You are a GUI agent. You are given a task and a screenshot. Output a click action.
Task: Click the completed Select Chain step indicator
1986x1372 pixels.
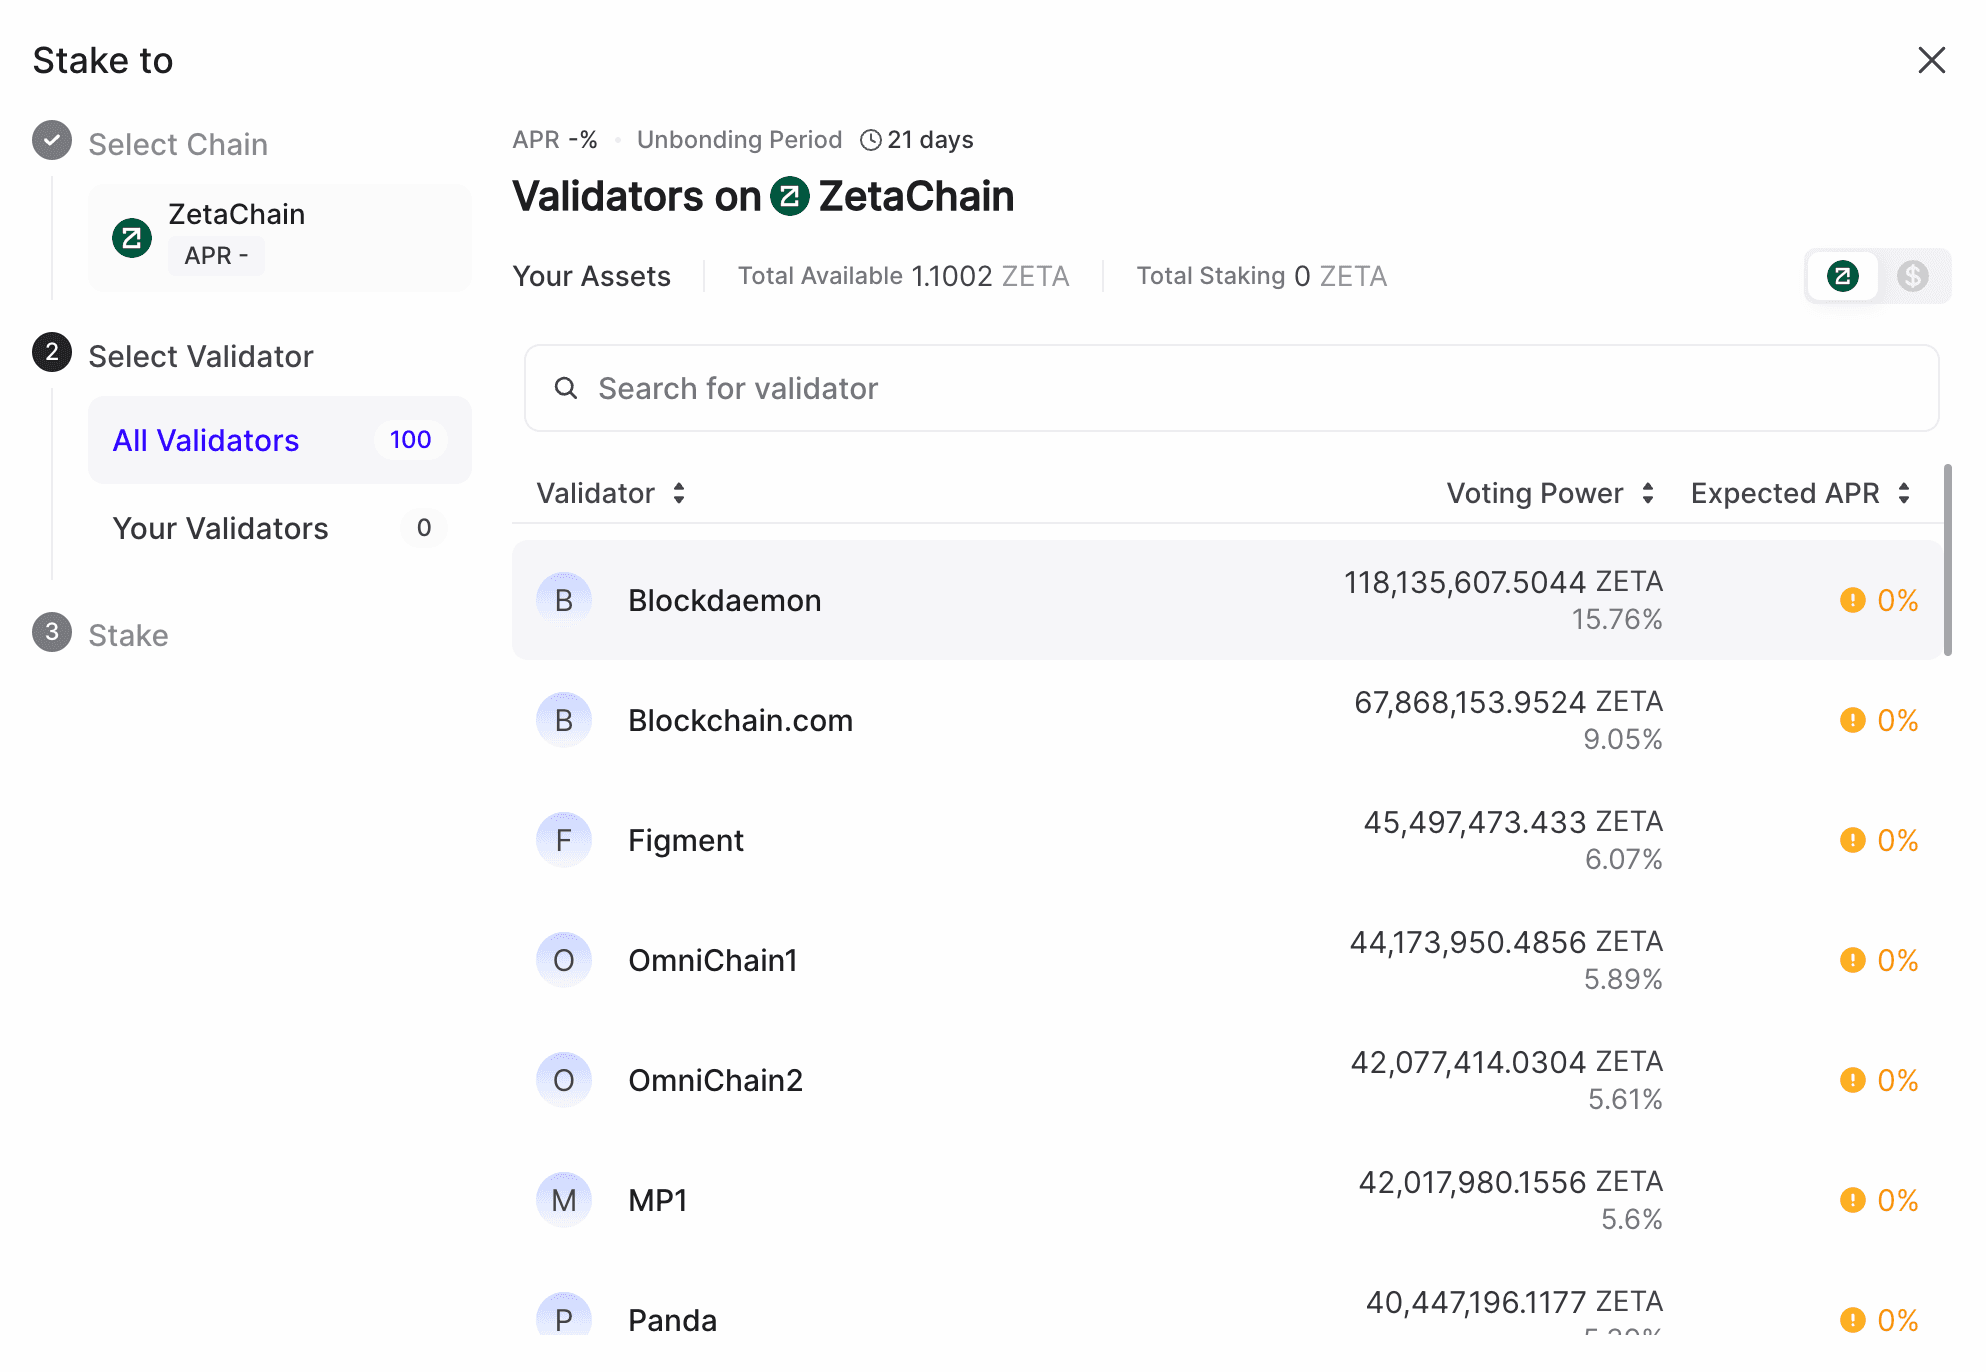click(x=51, y=140)
